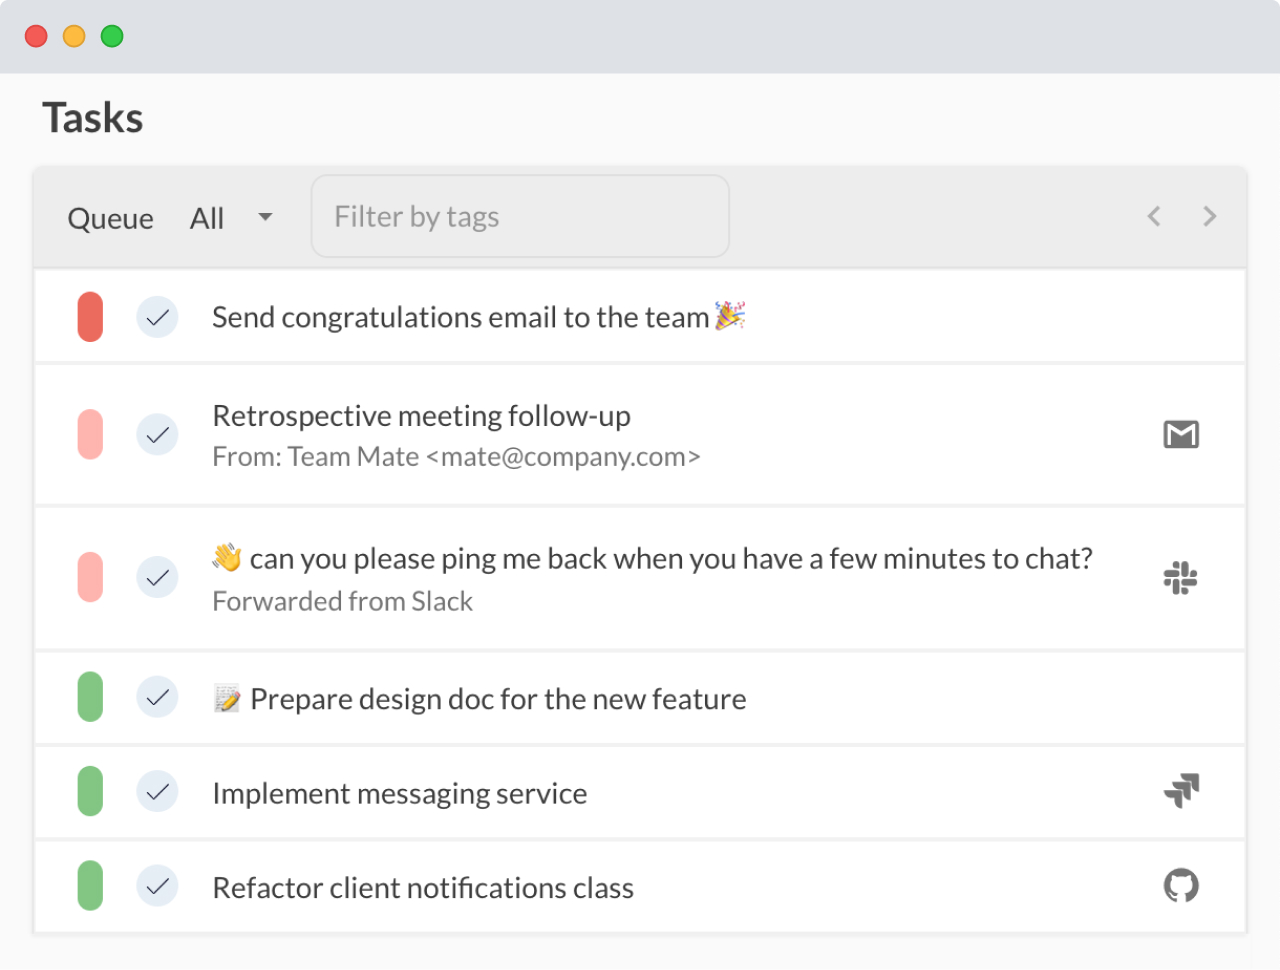Mark congratulations email task as done

(157, 318)
